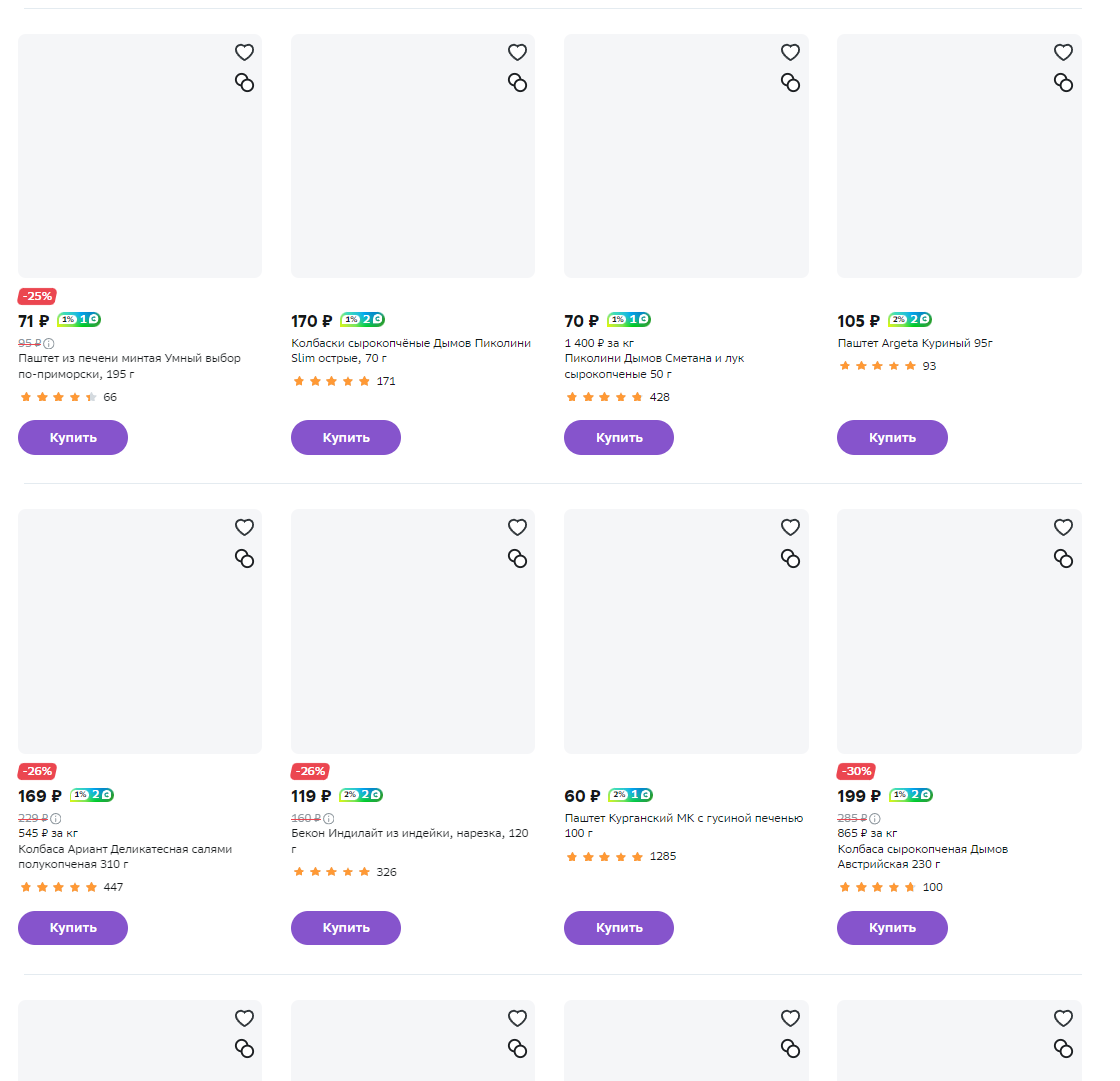Favorite the Колбаски Дымов Пиколини Slim острые product
Screen dimensions: 1120x1081
pyautogui.click(x=517, y=52)
